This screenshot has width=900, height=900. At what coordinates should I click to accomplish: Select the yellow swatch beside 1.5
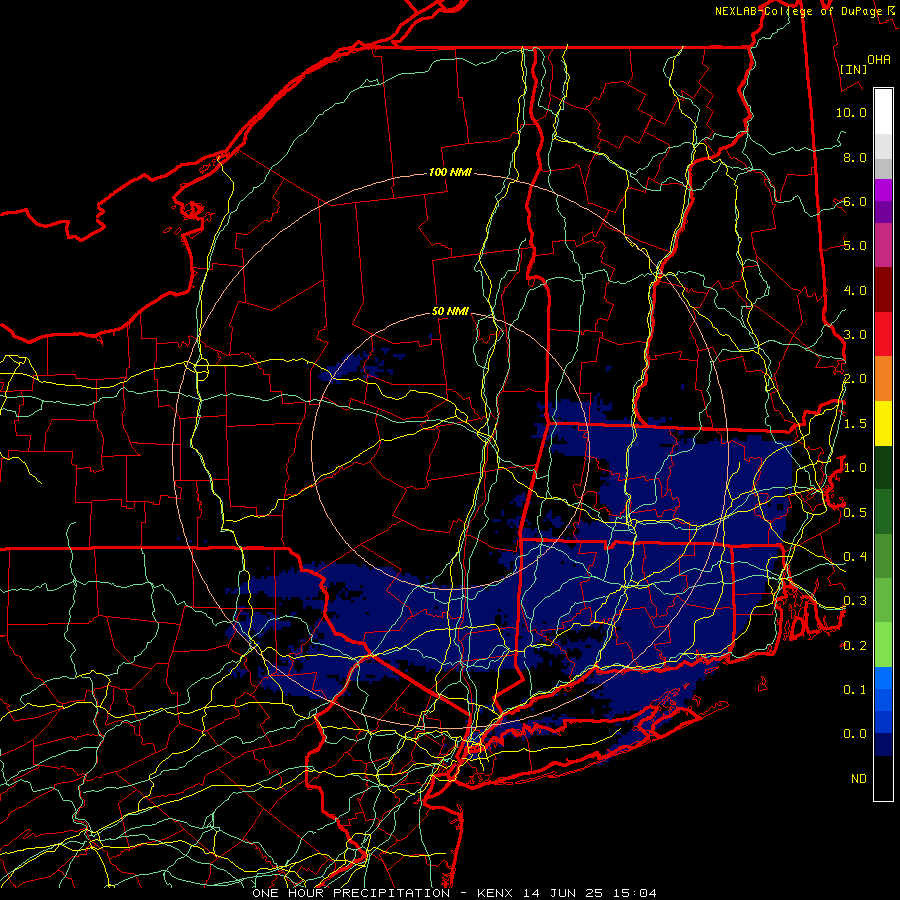[883, 423]
